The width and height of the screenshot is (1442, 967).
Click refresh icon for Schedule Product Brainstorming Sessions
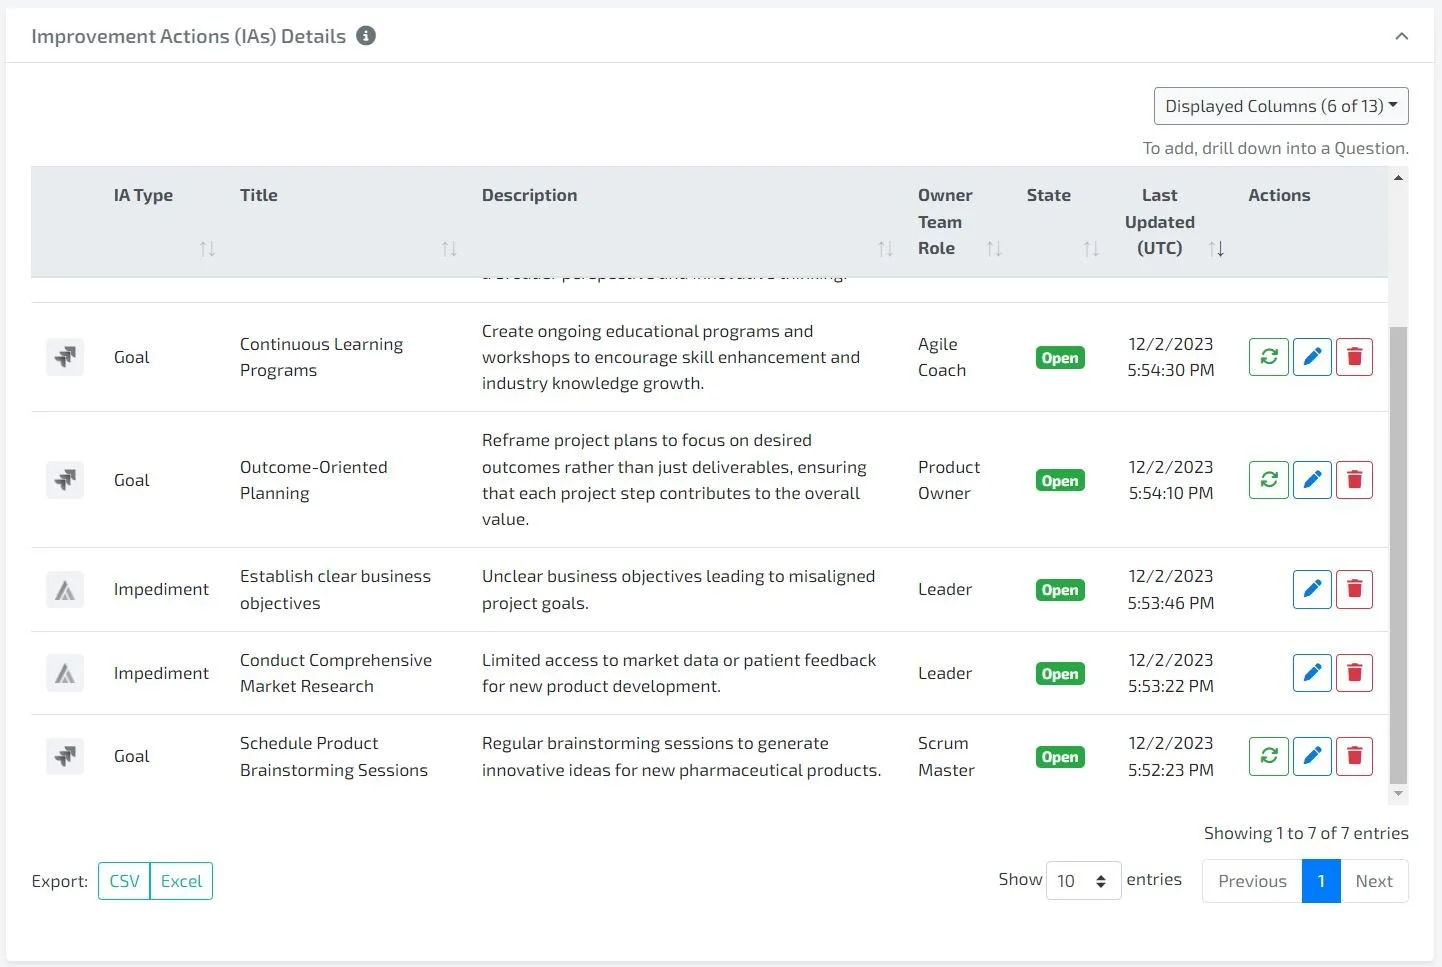point(1269,756)
